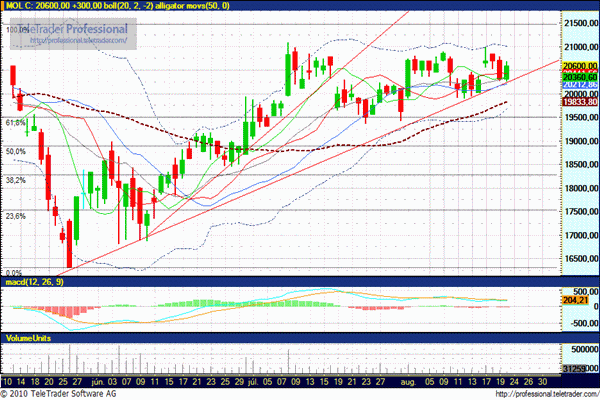Click the yellow 20600,00 price label

coord(580,66)
